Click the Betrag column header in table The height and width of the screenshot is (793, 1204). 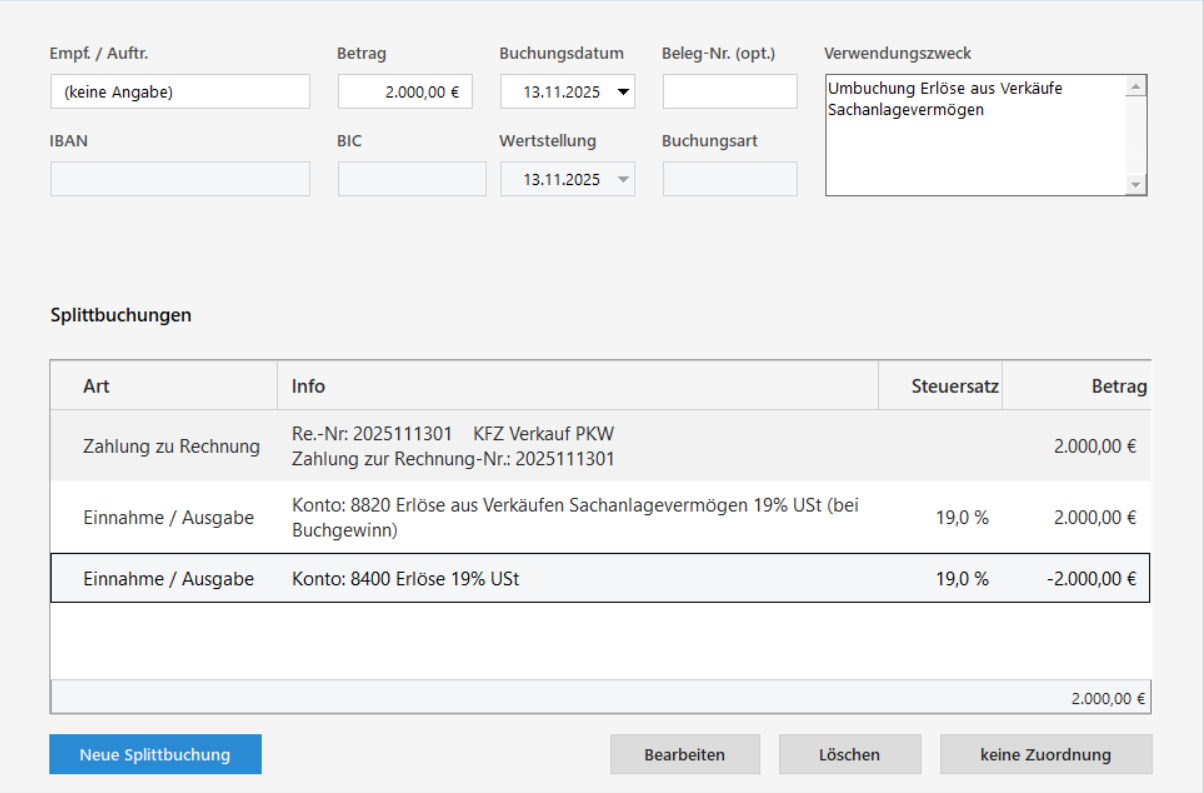pyautogui.click(x=1077, y=386)
